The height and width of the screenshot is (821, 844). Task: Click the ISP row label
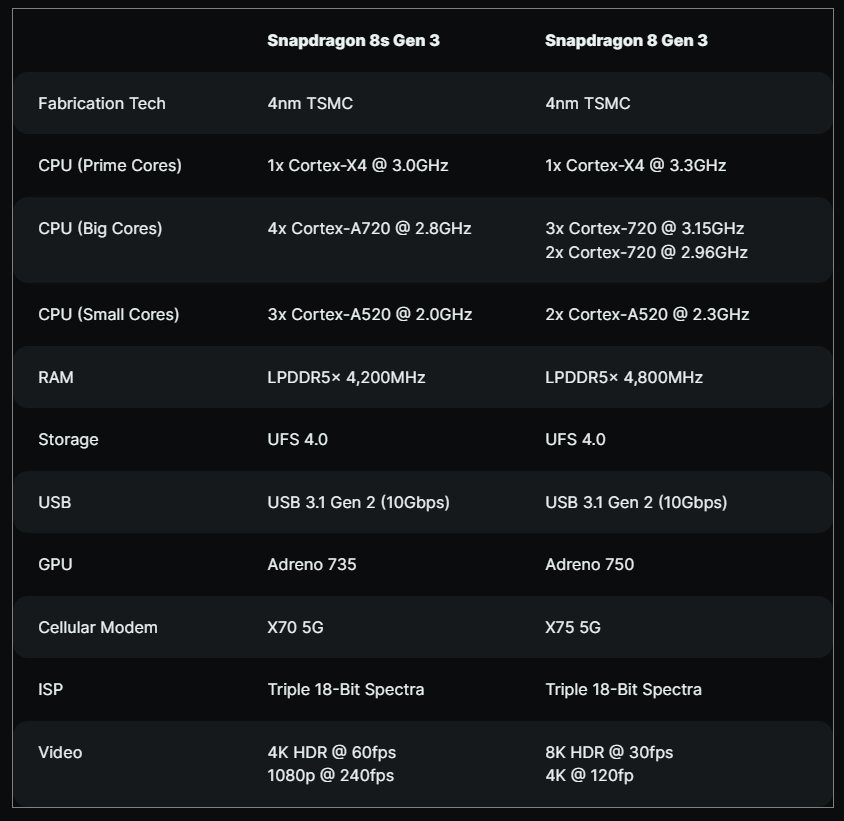click(x=50, y=689)
